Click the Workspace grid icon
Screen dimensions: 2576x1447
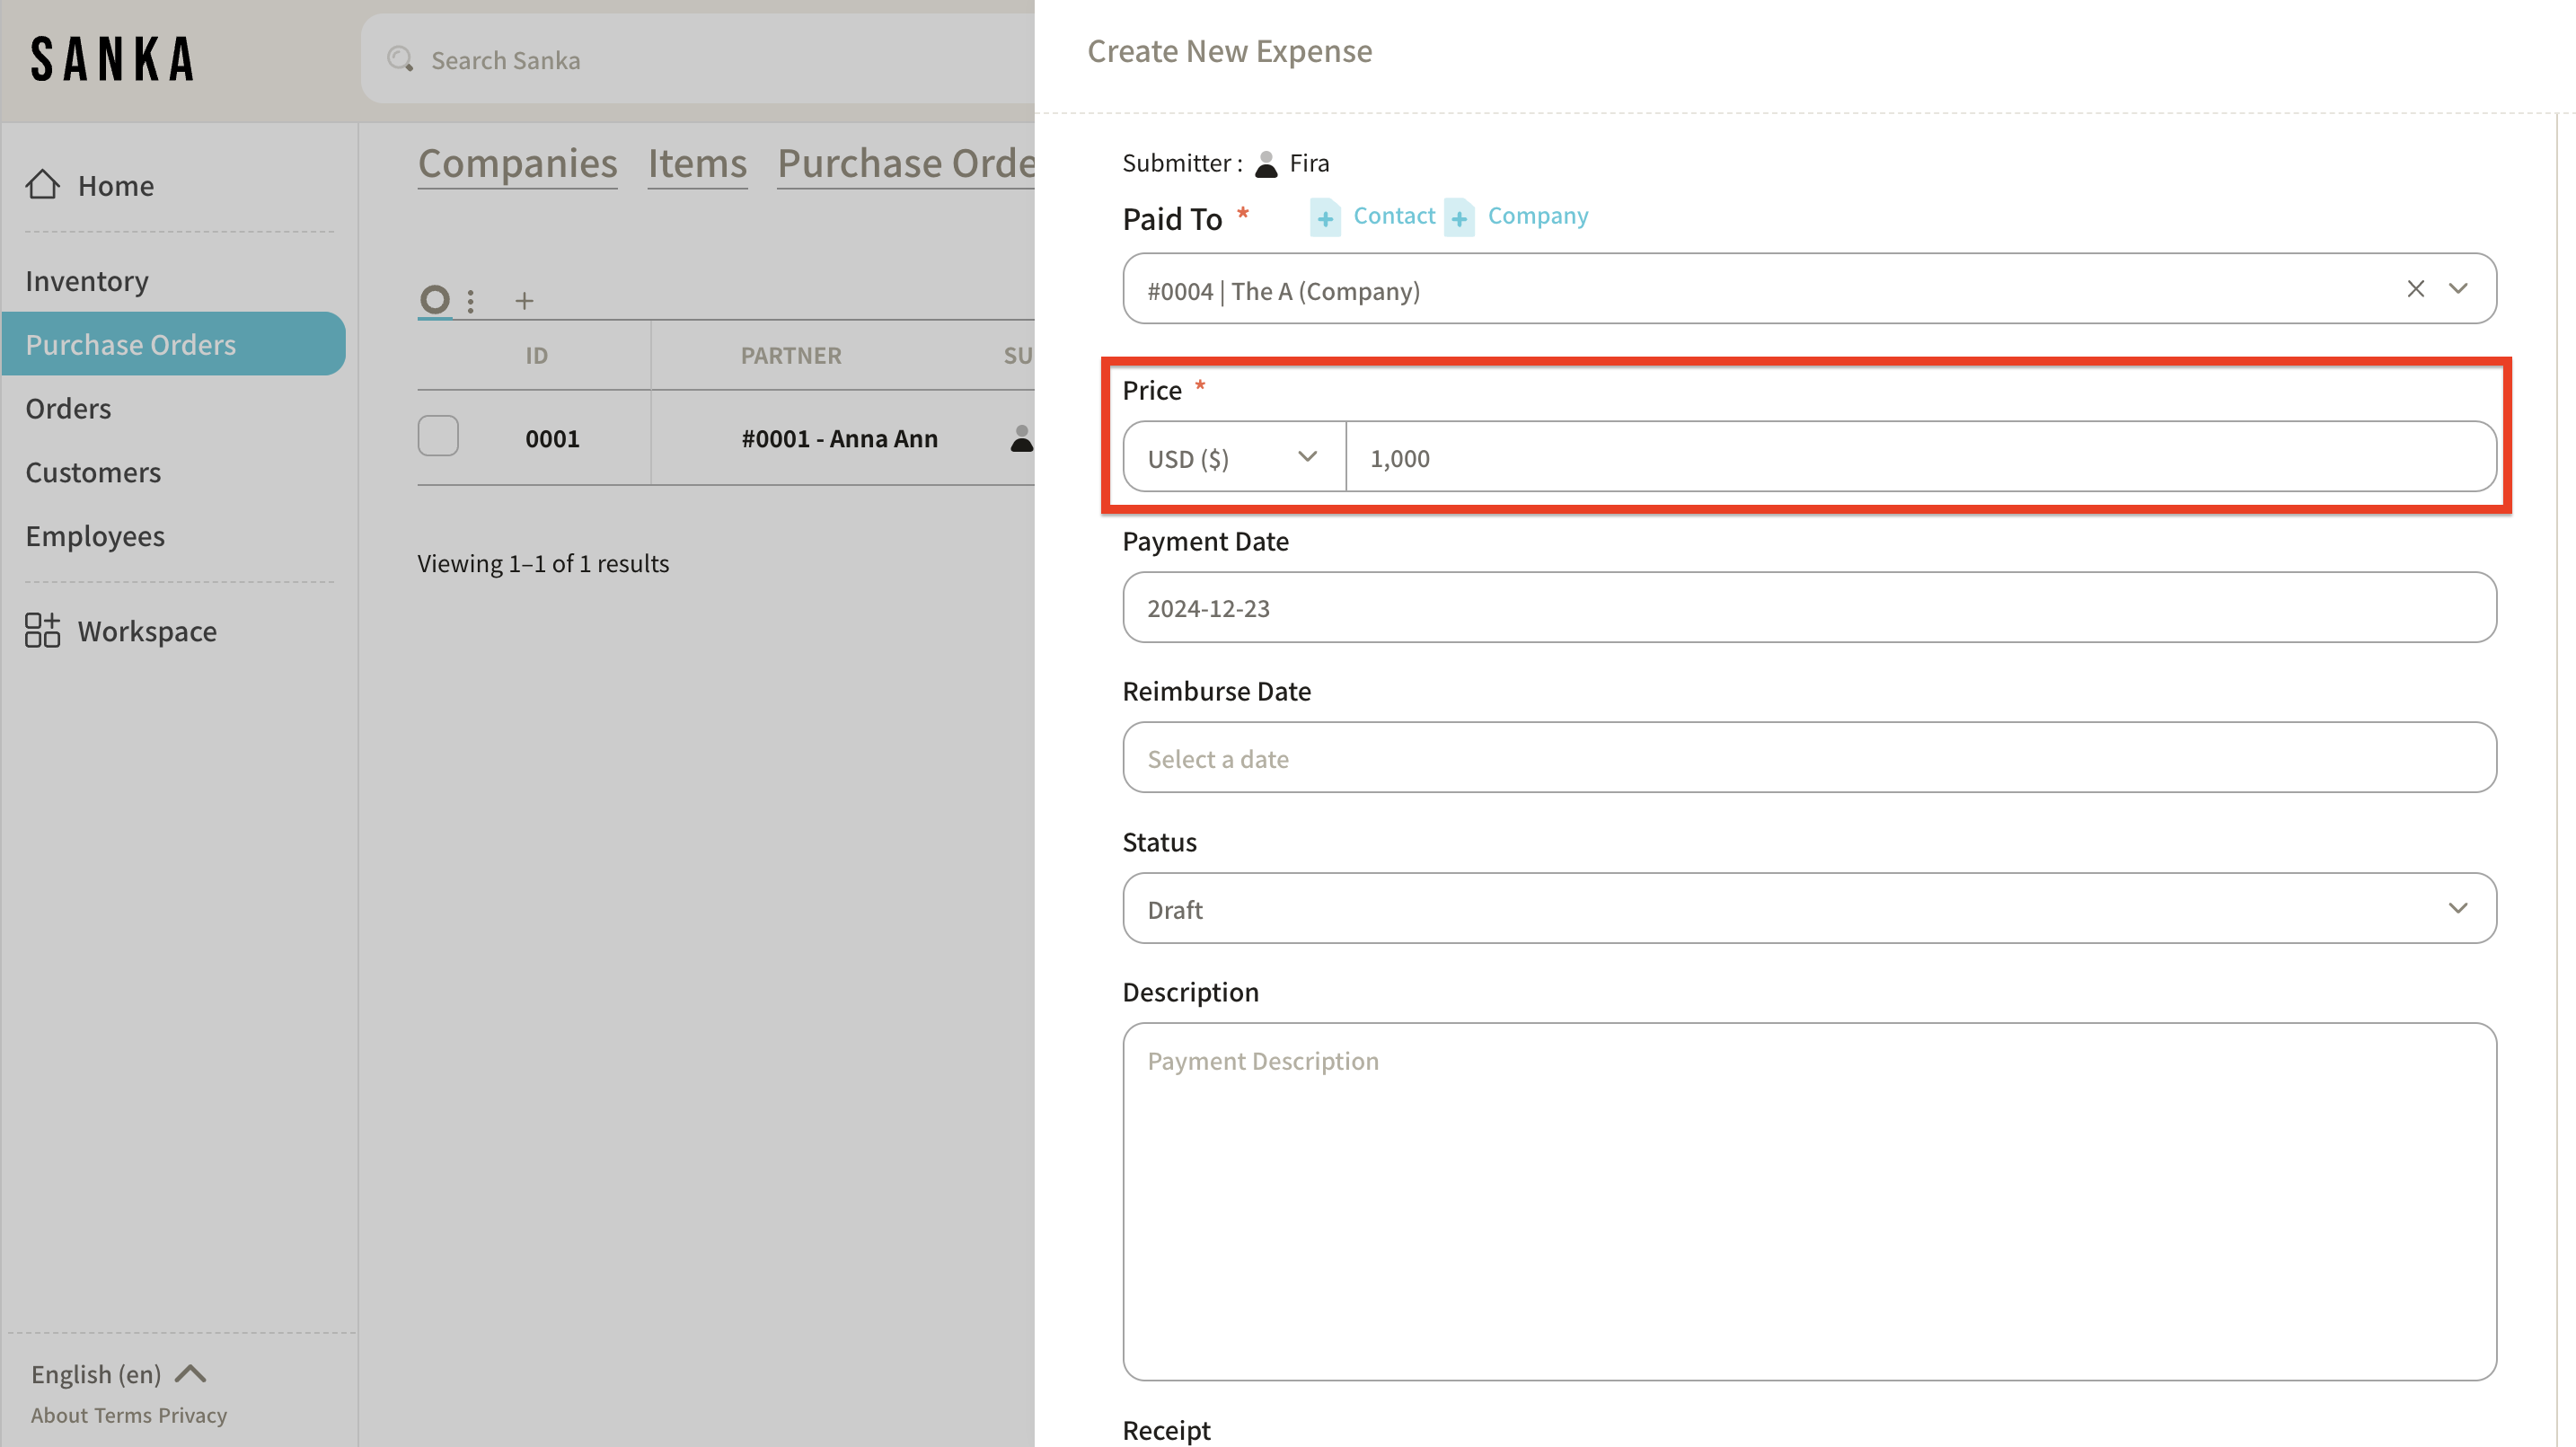42,631
